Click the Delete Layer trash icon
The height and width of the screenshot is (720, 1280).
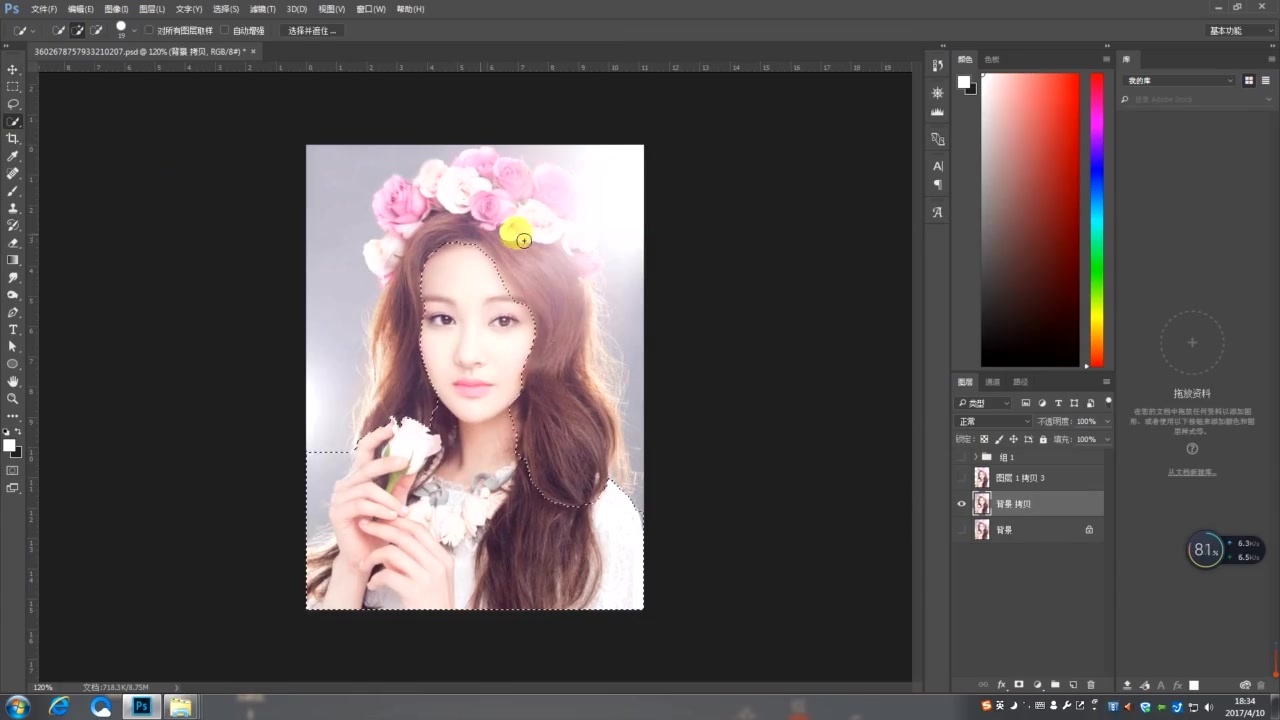[1091, 685]
